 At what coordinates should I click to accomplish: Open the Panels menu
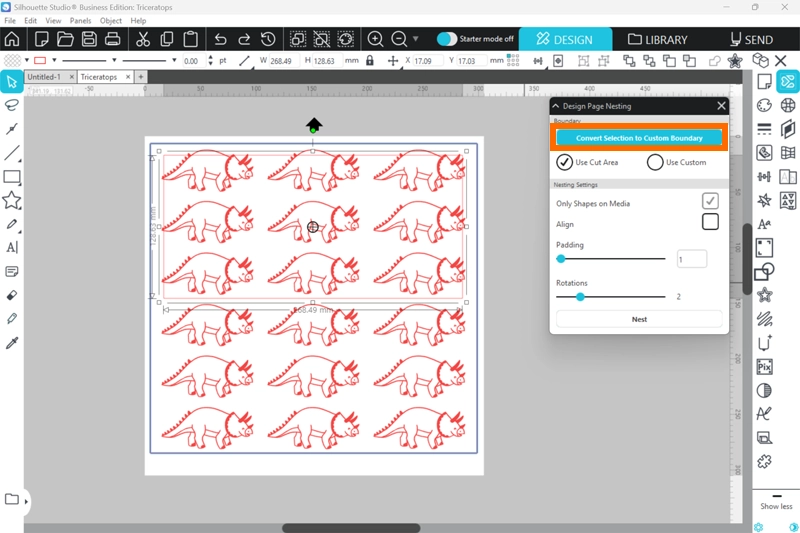click(81, 20)
